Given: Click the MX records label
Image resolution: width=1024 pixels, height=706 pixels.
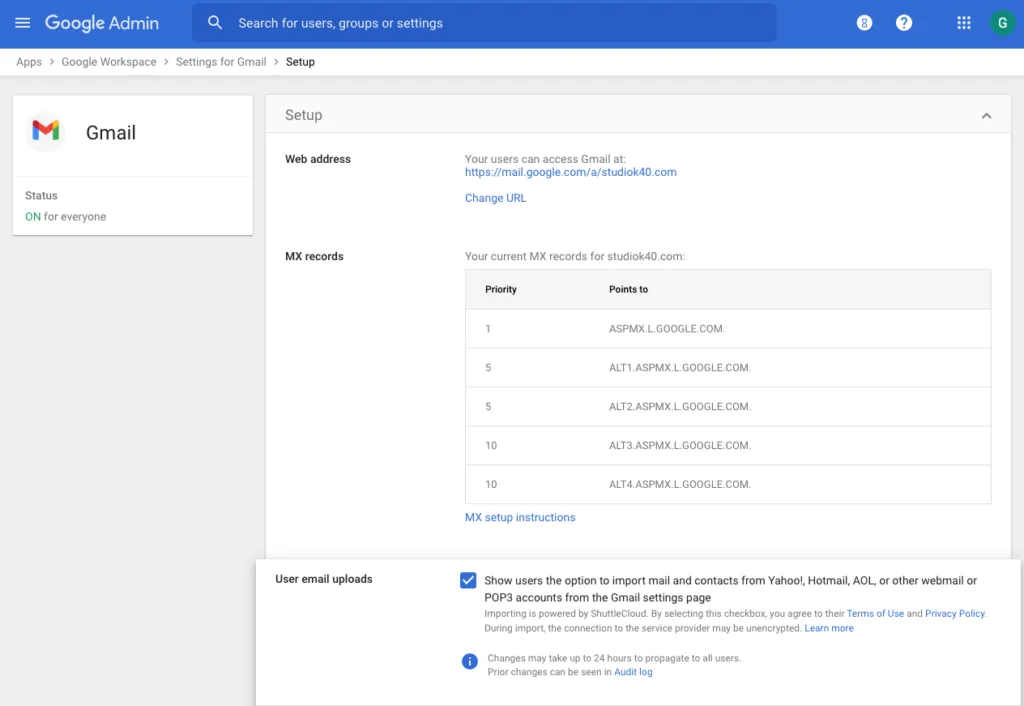Looking at the screenshot, I should pos(314,256).
